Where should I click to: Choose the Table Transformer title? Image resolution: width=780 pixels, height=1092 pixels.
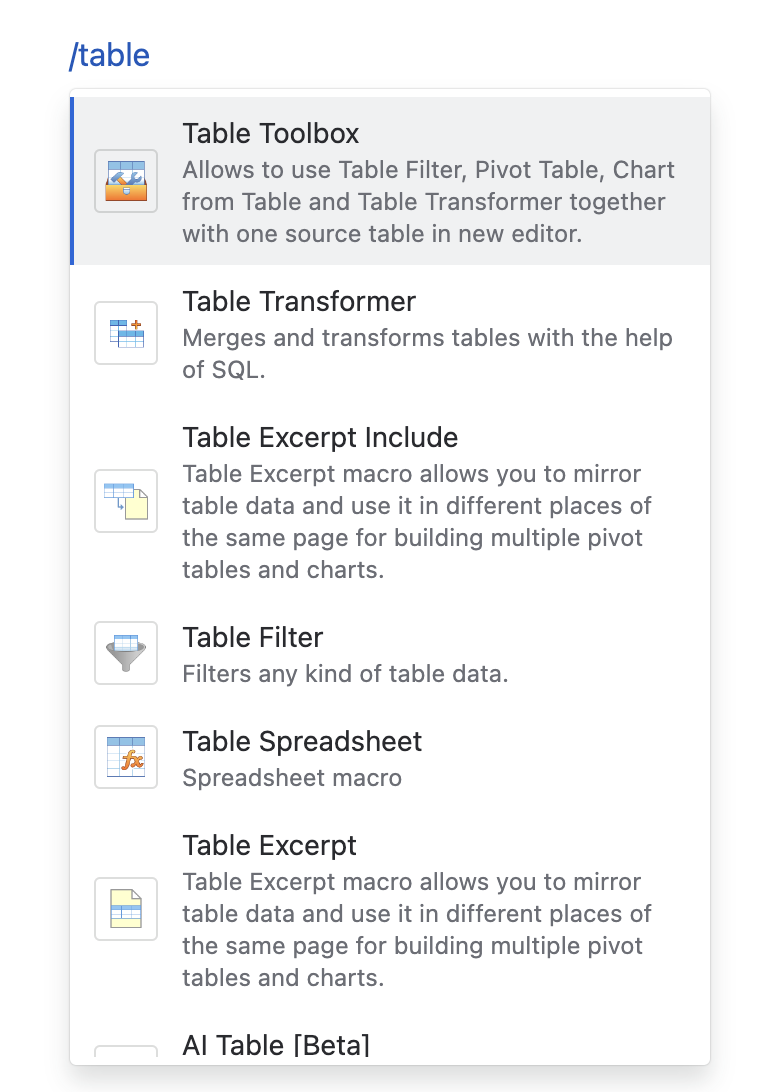(299, 302)
